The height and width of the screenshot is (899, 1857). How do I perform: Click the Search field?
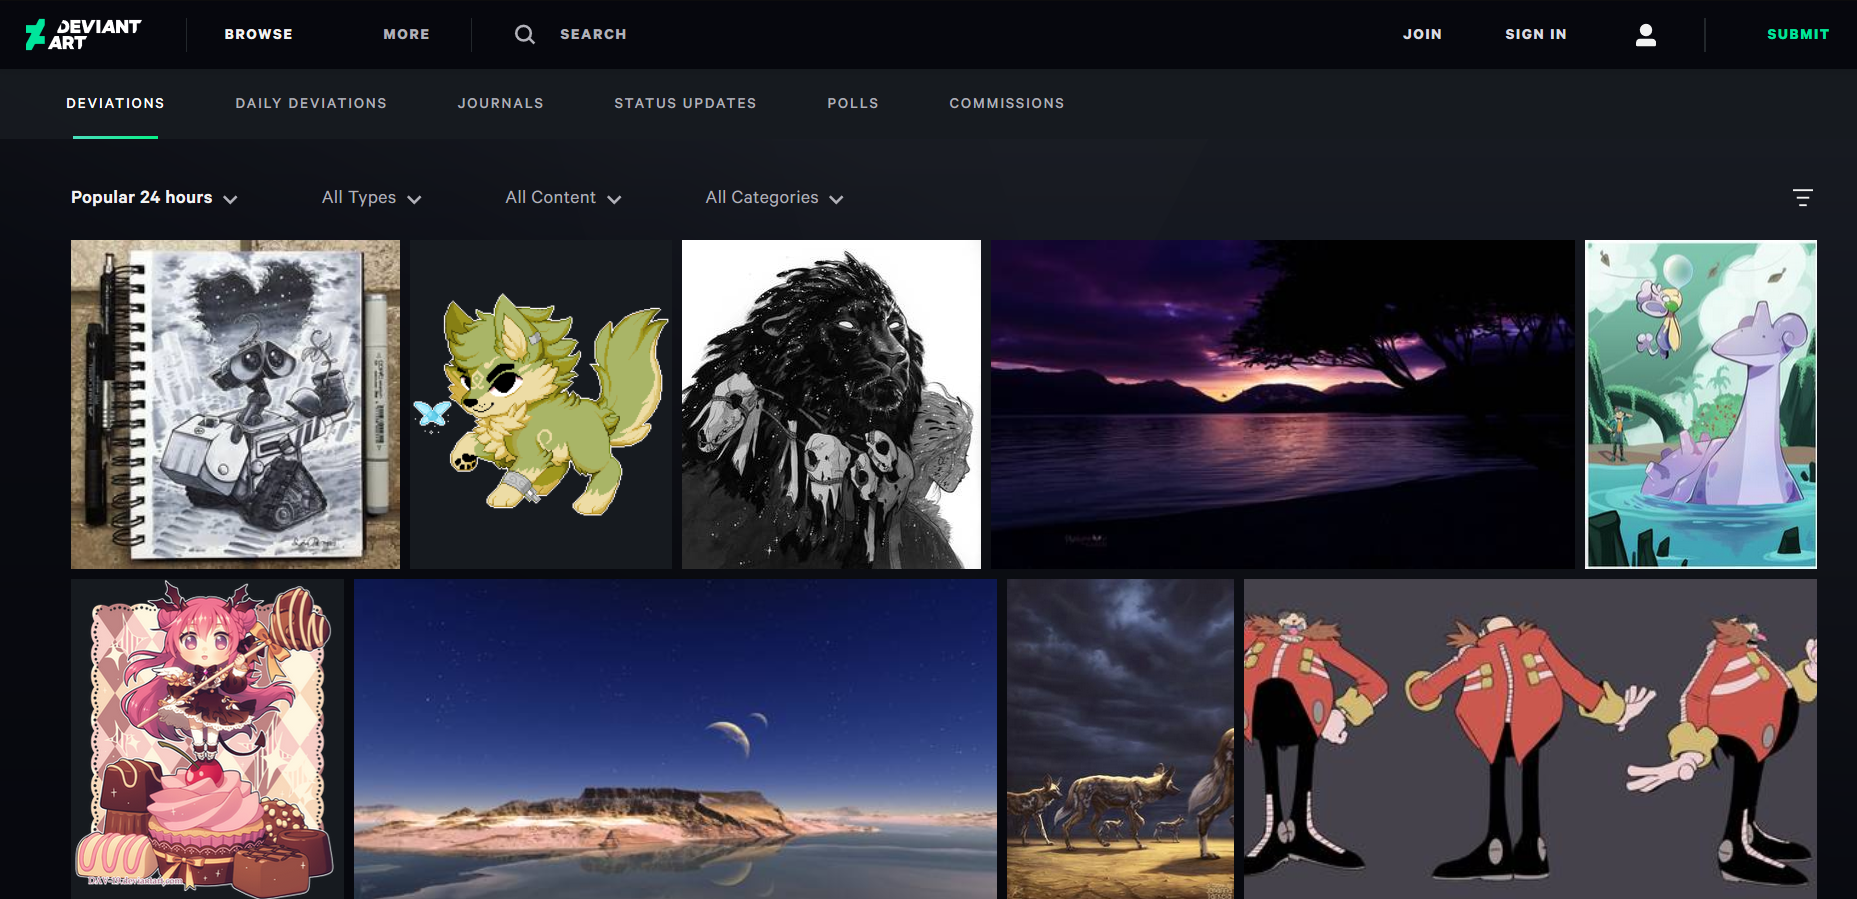(593, 34)
